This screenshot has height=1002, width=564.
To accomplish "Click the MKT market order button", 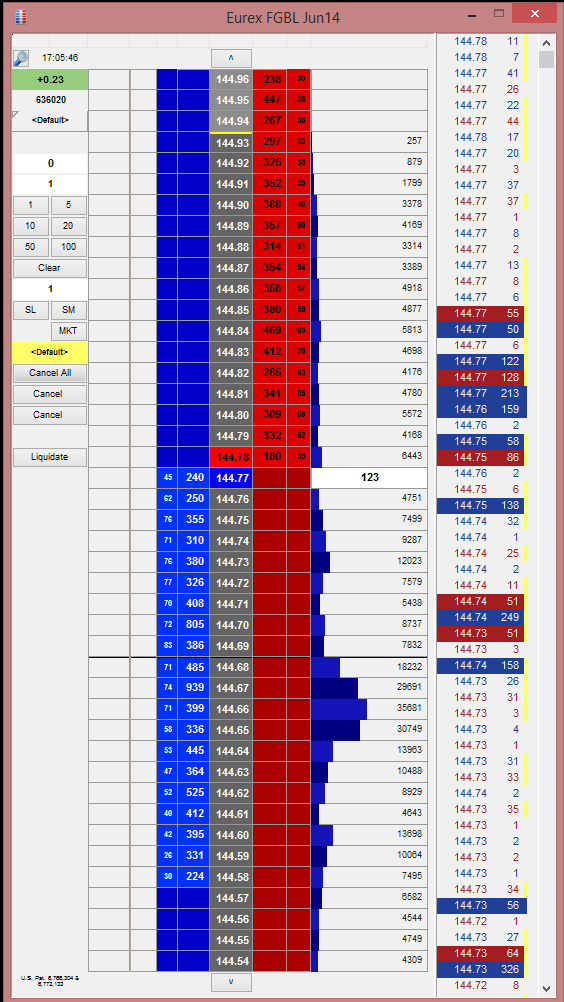I will pos(69,331).
